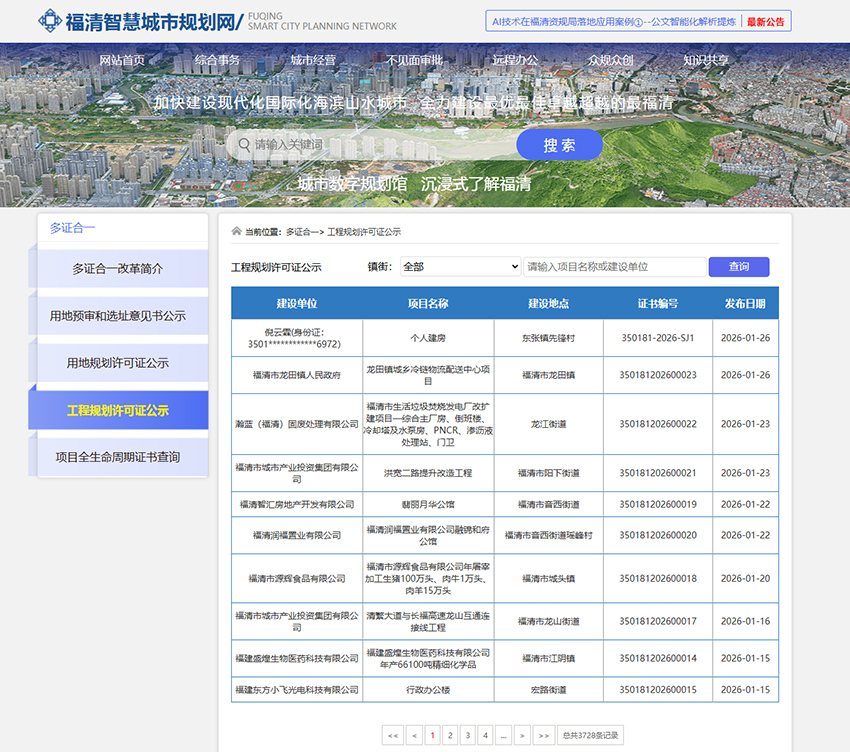Open the 镇街 dropdown showing 全部
The height and width of the screenshot is (752, 850).
(459, 267)
